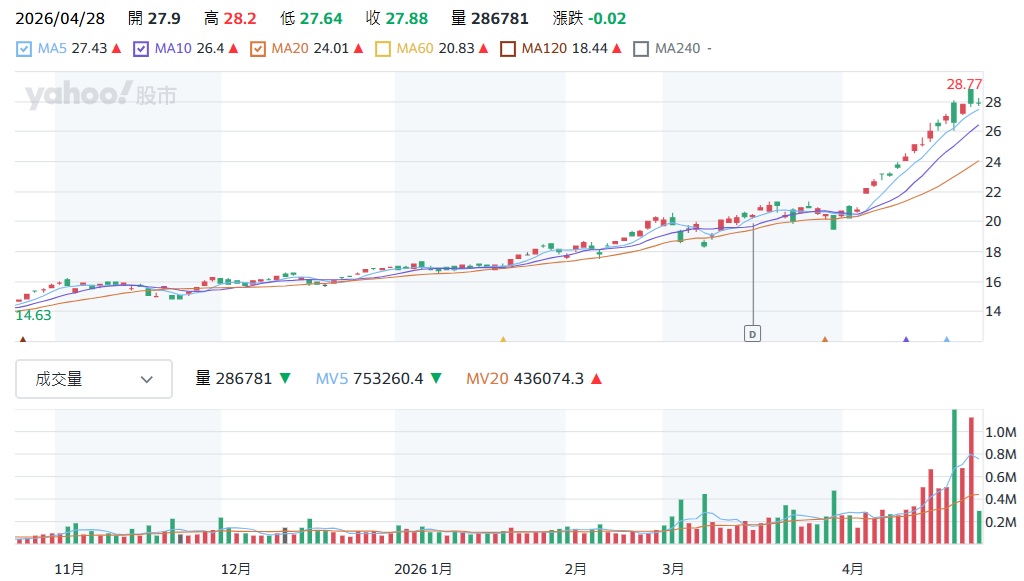This screenshot has height=581, width=1024.
Task: Click the orange triangle marker in late March
Action: [825, 340]
